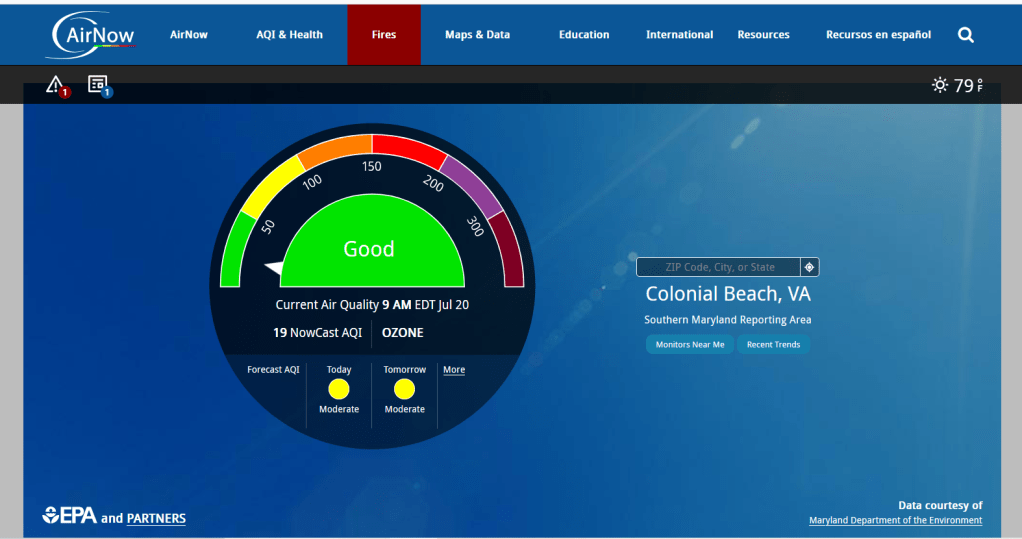The image size is (1022, 539).
Task: Click Tomorrow's yellow Moderate forecast circle
Action: coord(404,389)
